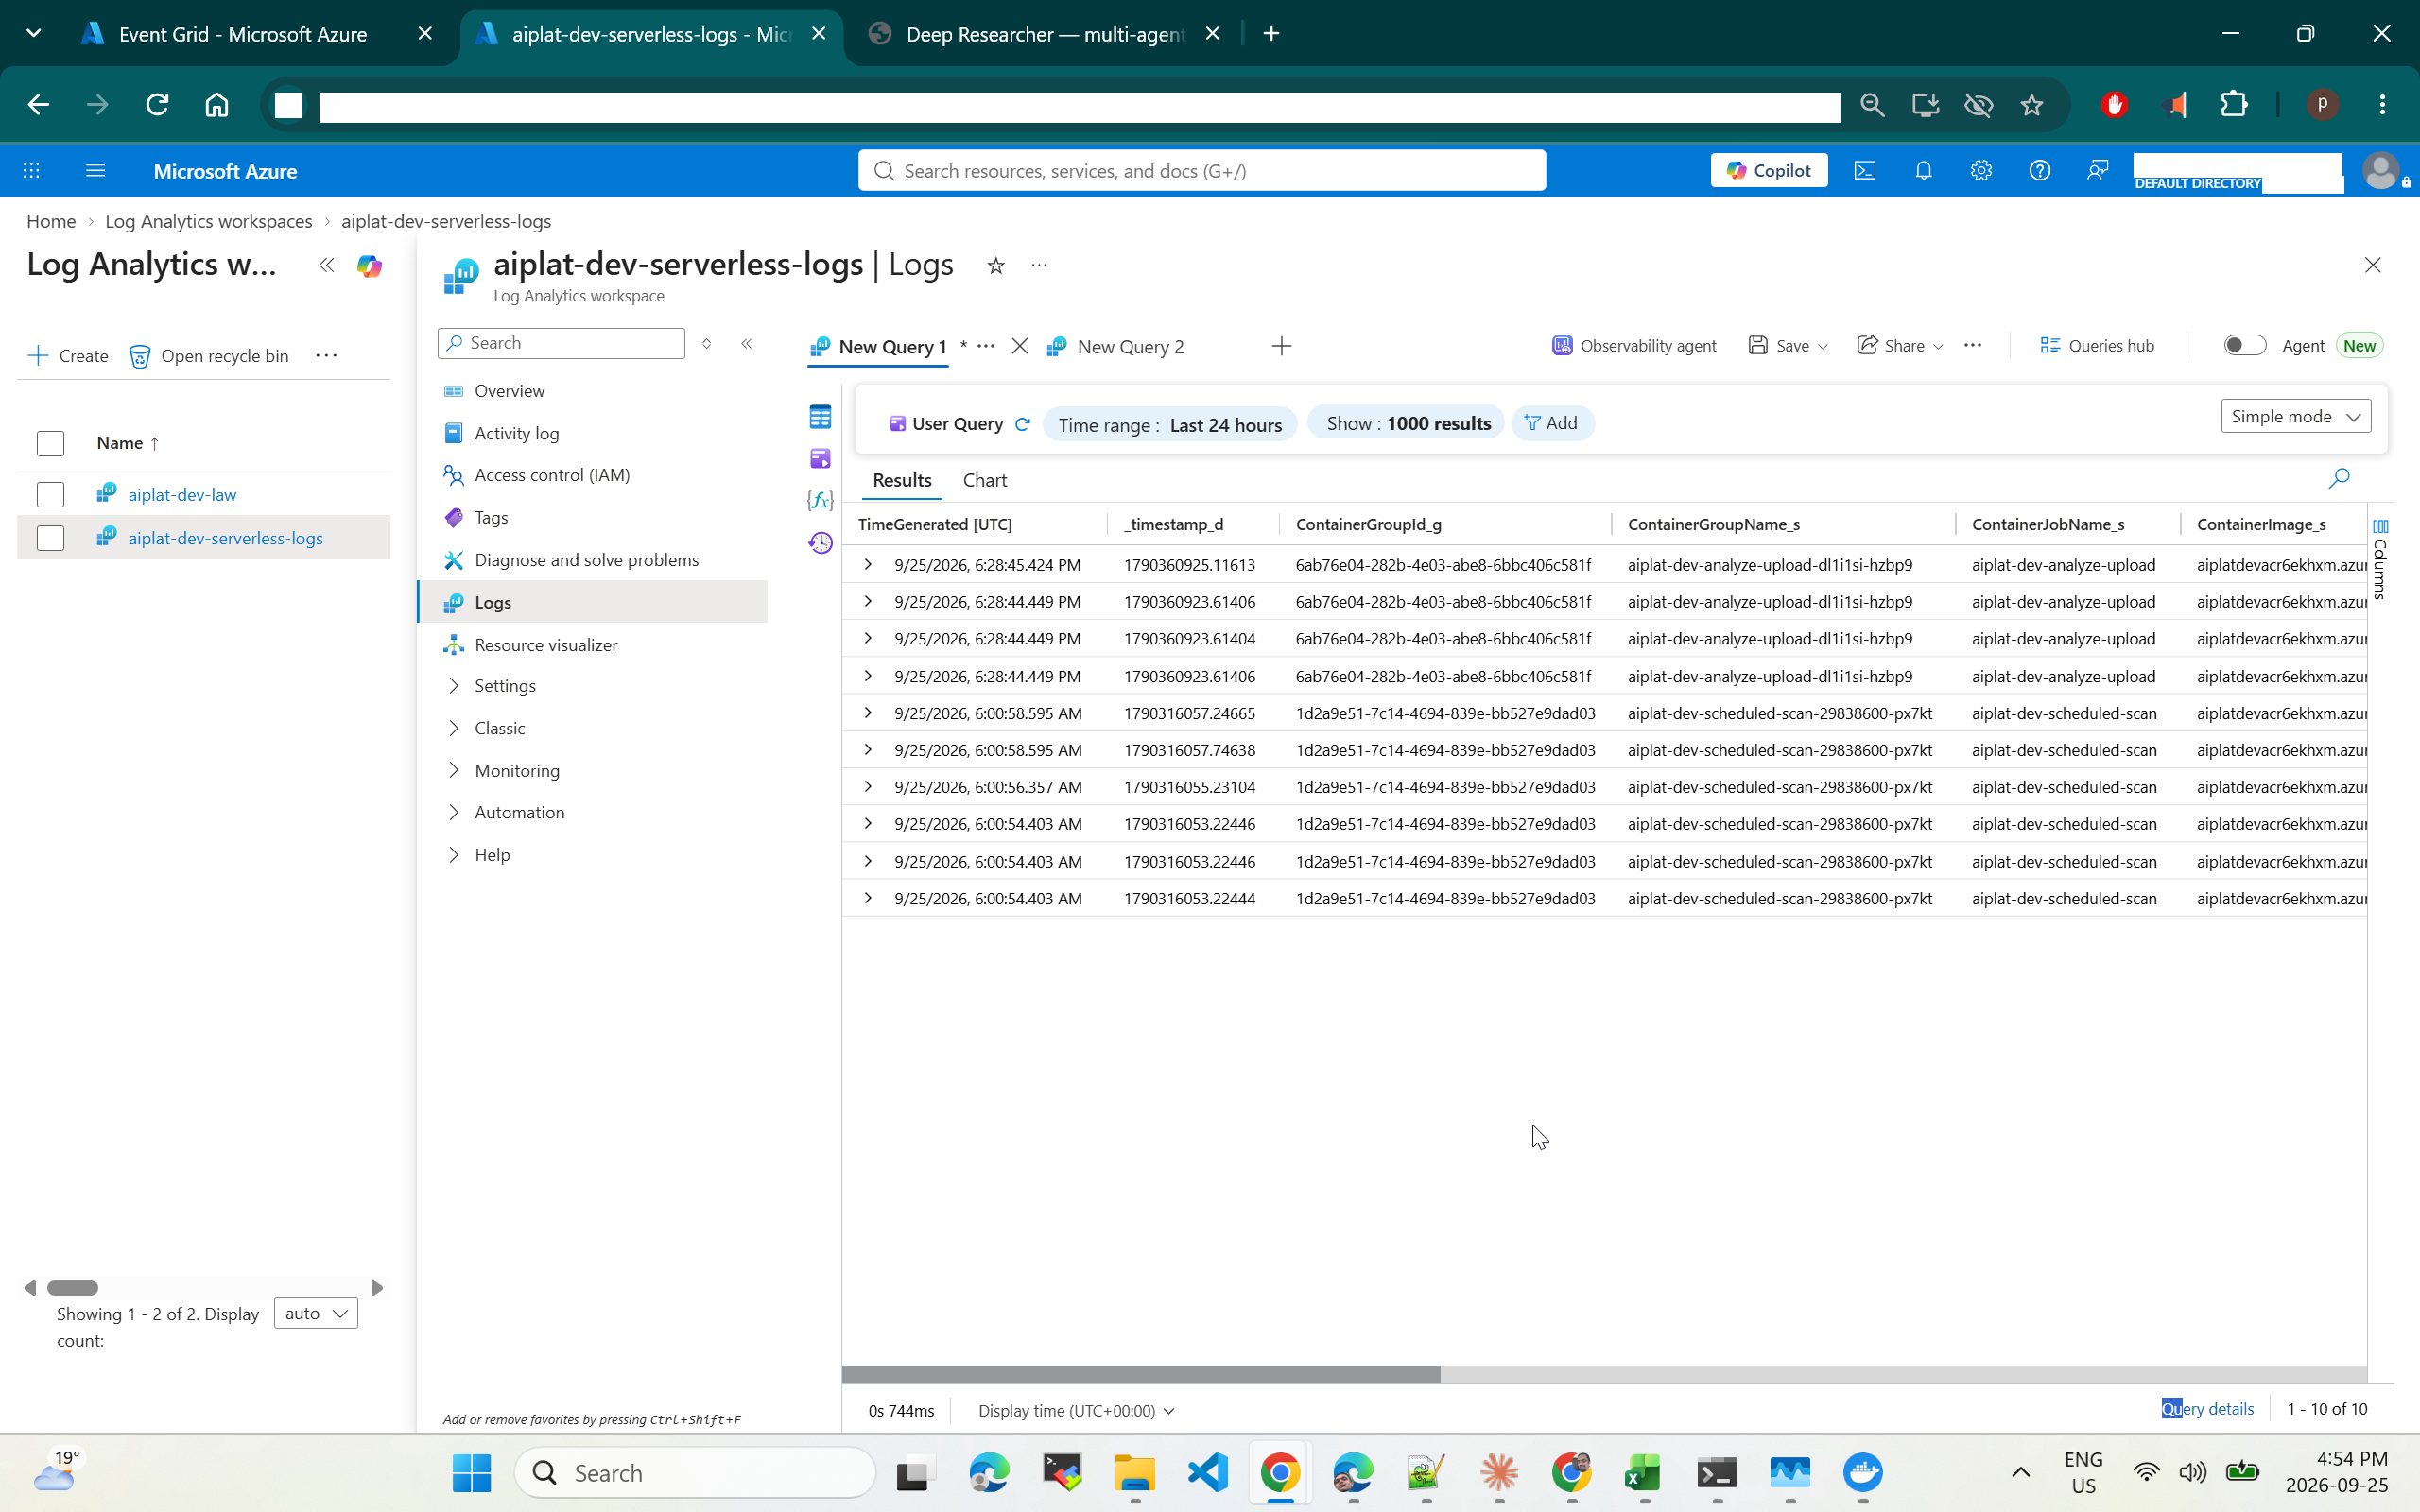The width and height of the screenshot is (2420, 1512).
Task: Open Azure notifications bell
Action: [1923, 171]
